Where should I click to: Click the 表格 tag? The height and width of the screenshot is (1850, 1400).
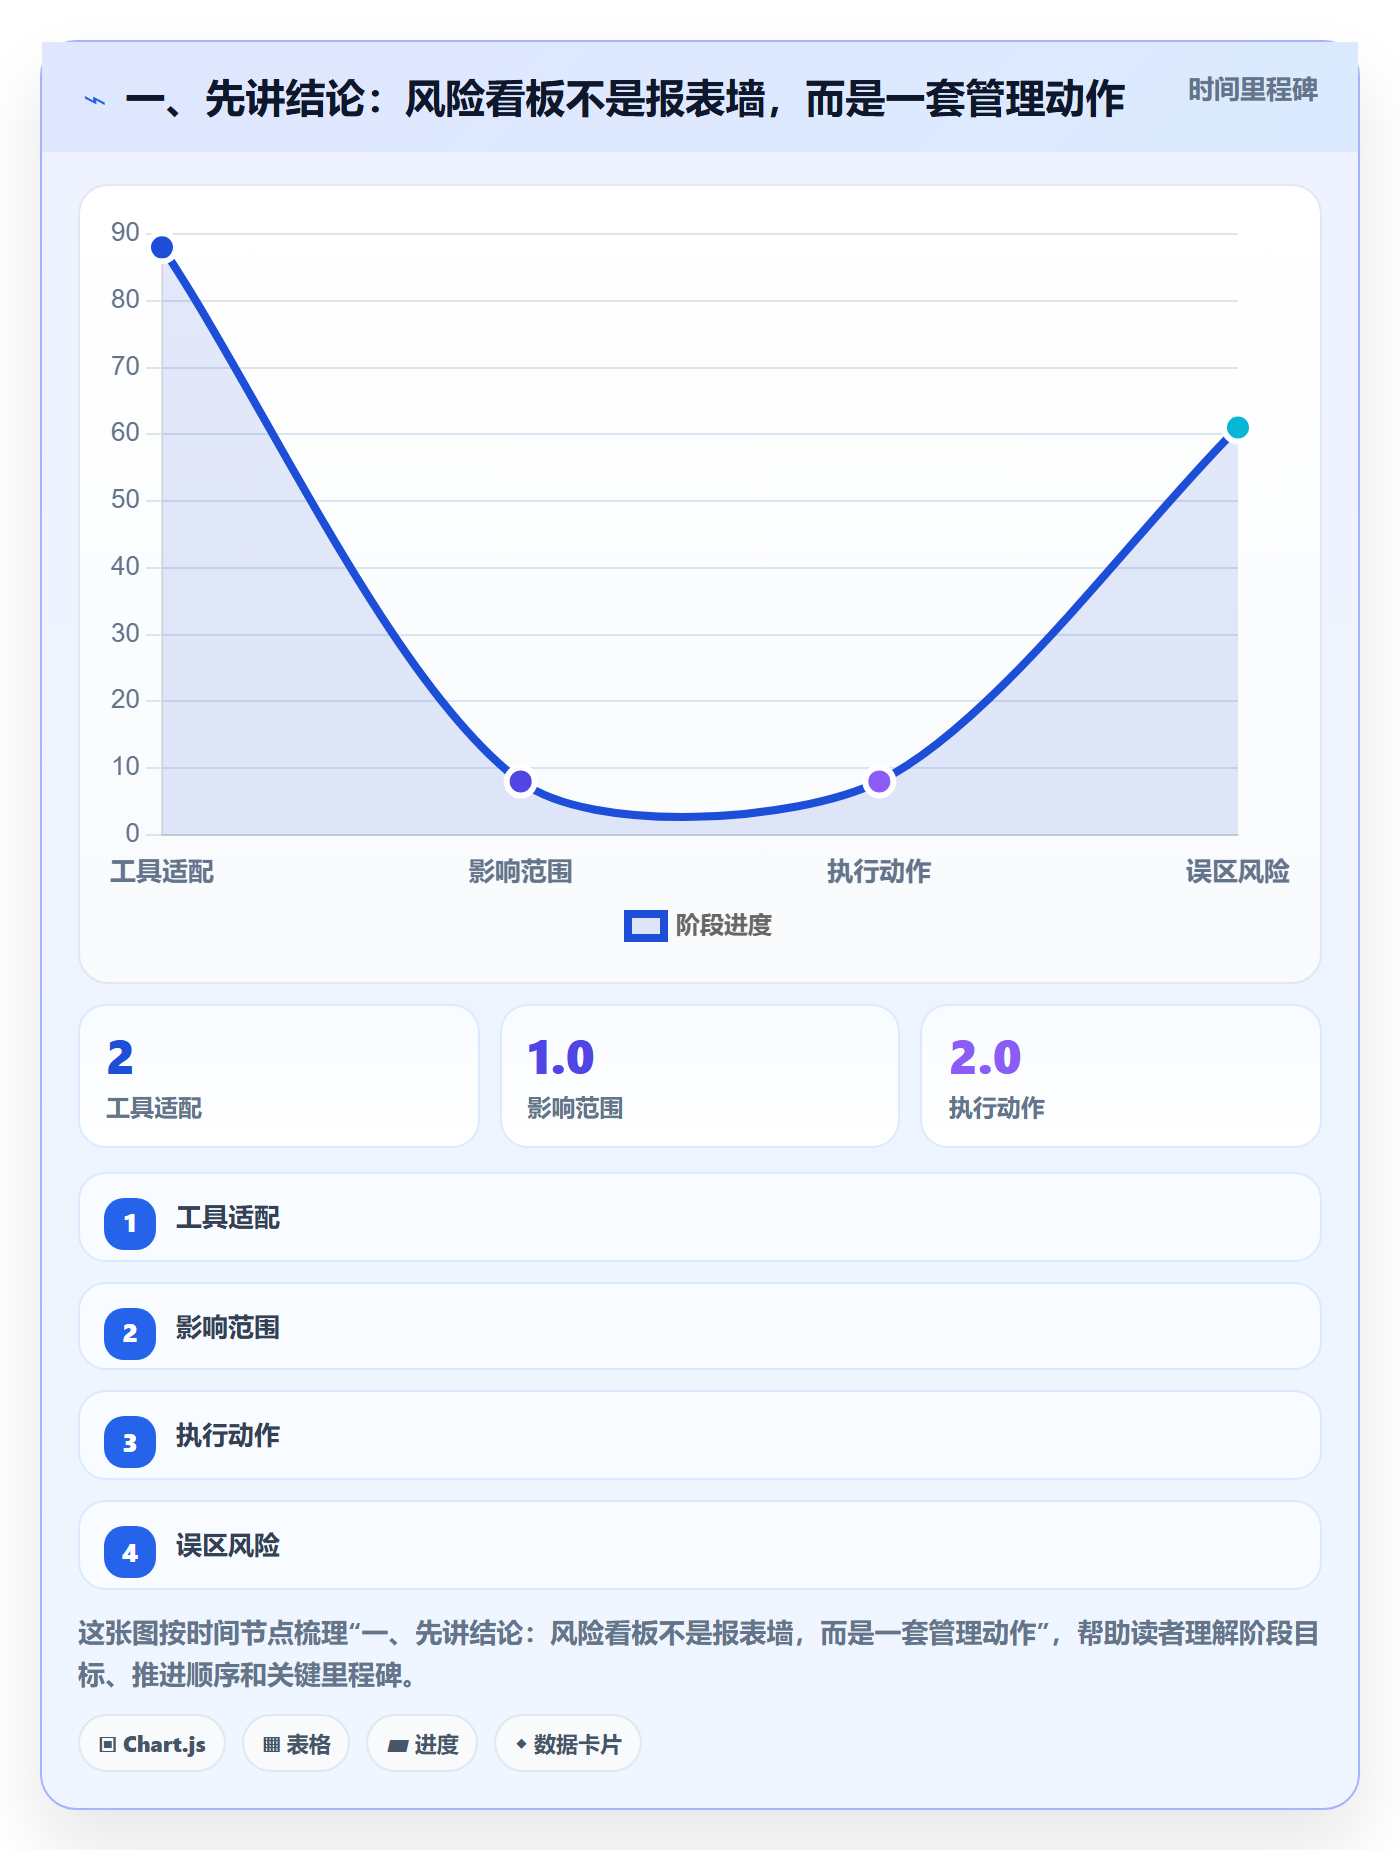296,1744
